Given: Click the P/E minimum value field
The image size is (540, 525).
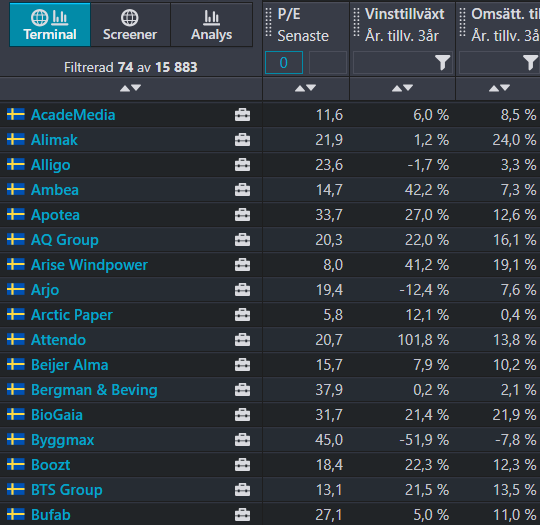Looking at the screenshot, I should [x=284, y=63].
